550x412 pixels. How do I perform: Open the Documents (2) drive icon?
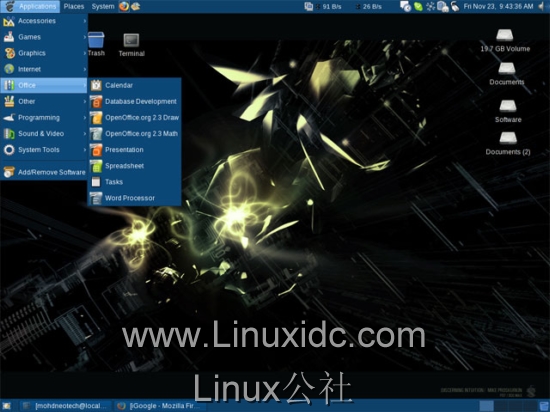click(x=508, y=143)
